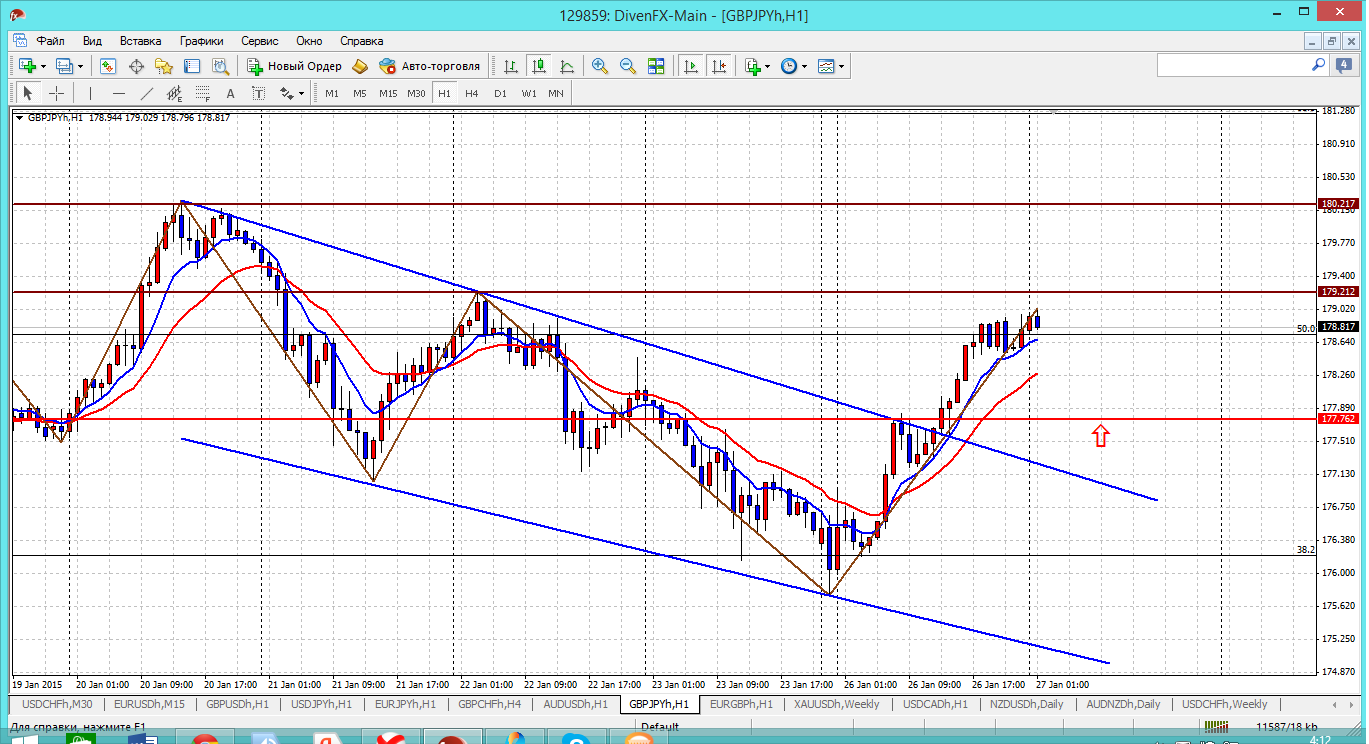Image resolution: width=1369 pixels, height=744 pixels.
Task: Show the Market Watch window
Action: [x=108, y=66]
